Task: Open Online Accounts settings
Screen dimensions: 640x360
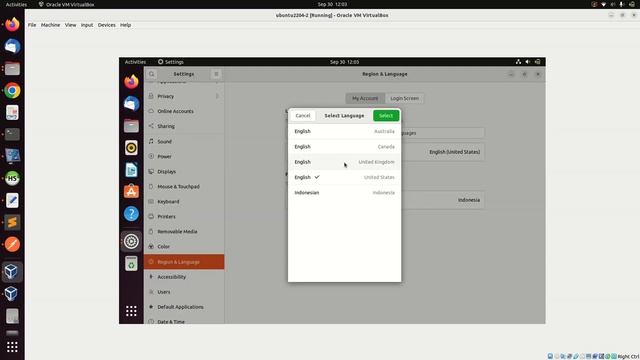Action: pyautogui.click(x=184, y=111)
